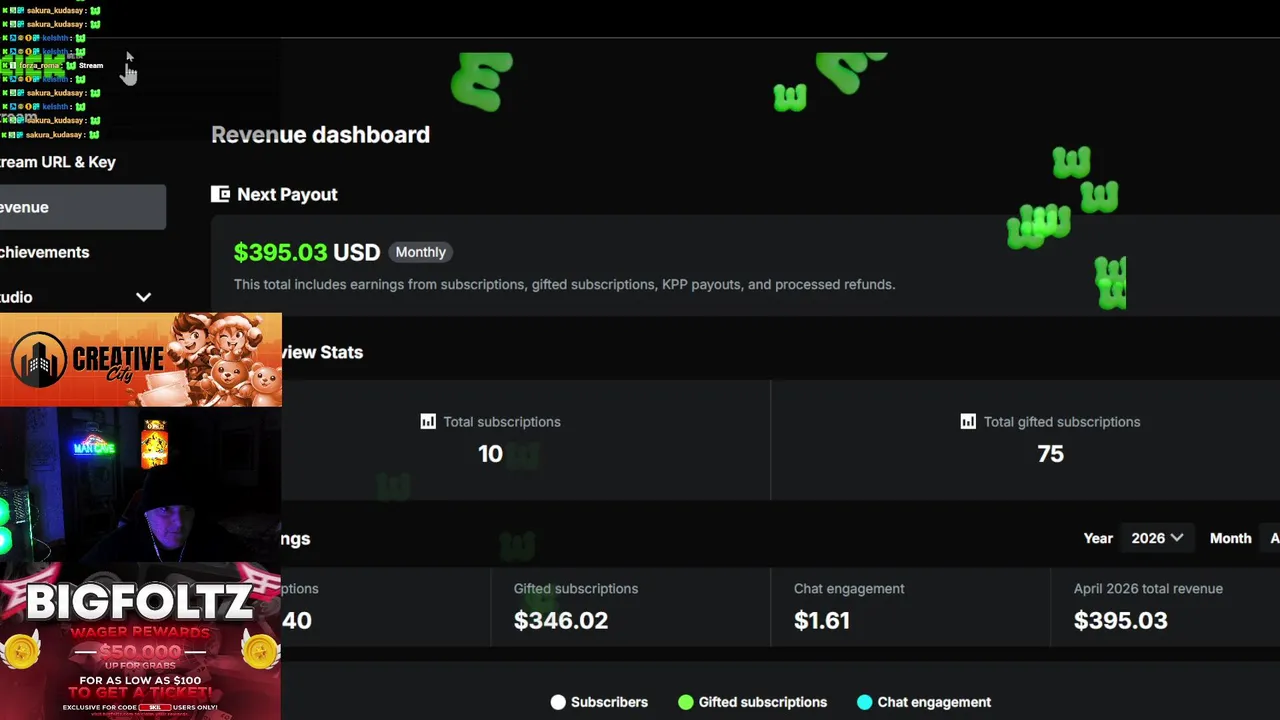Viewport: 1280px width, 720px height.
Task: Open the Stream URL & Key sidebar item
Action: [x=60, y=162]
